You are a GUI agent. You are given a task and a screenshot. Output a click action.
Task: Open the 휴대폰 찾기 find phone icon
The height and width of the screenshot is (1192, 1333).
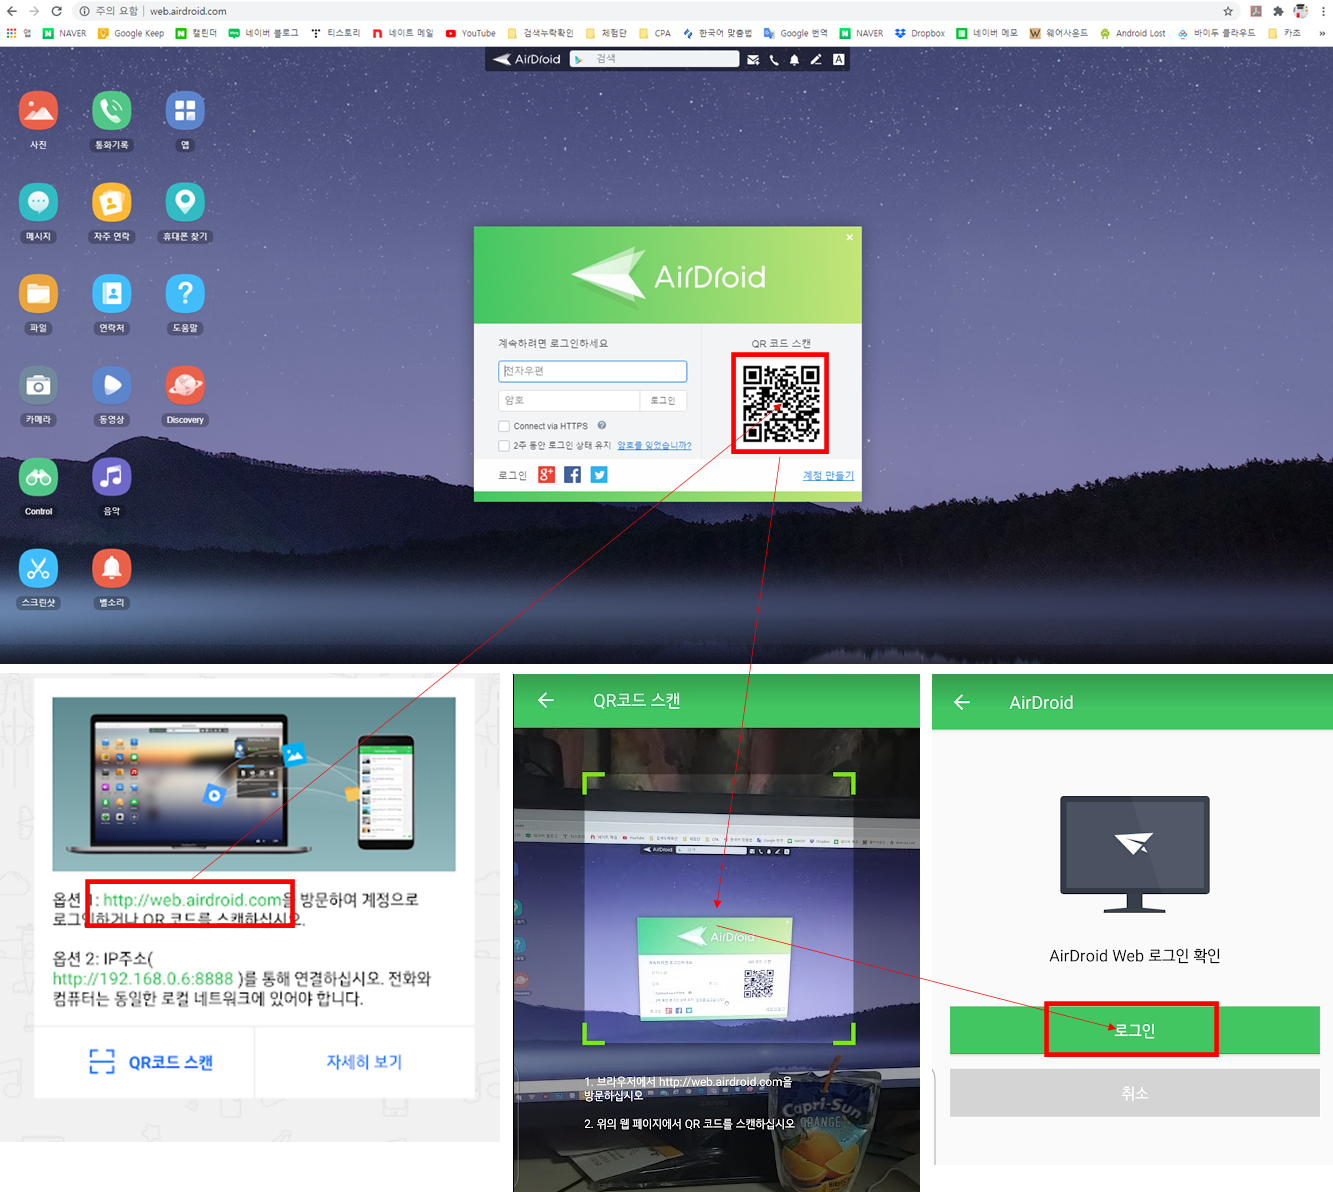click(185, 202)
